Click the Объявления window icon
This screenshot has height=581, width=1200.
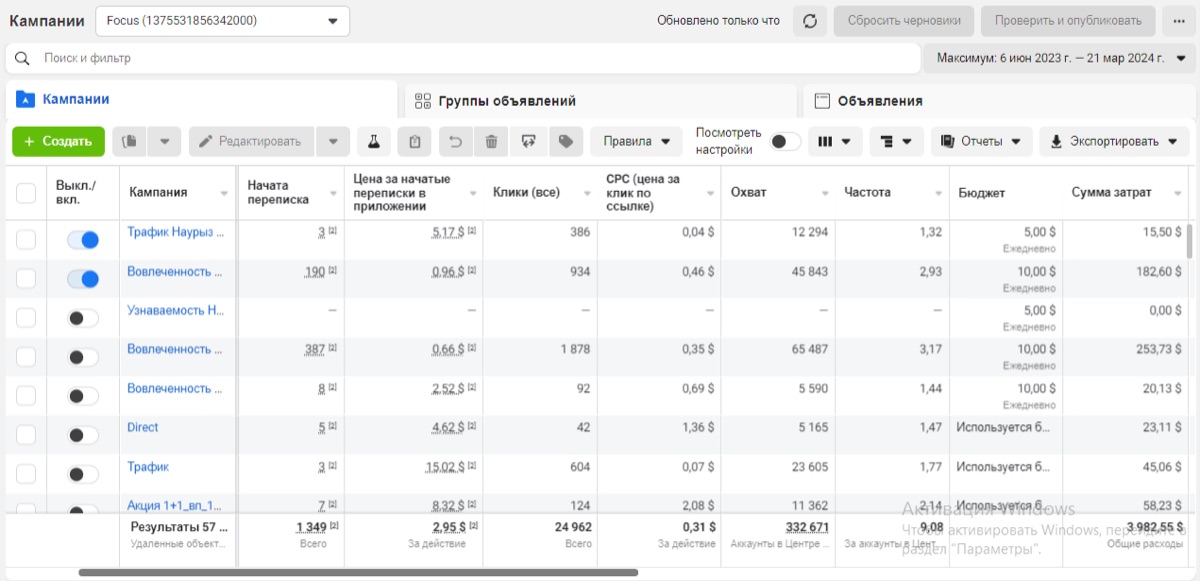point(823,101)
